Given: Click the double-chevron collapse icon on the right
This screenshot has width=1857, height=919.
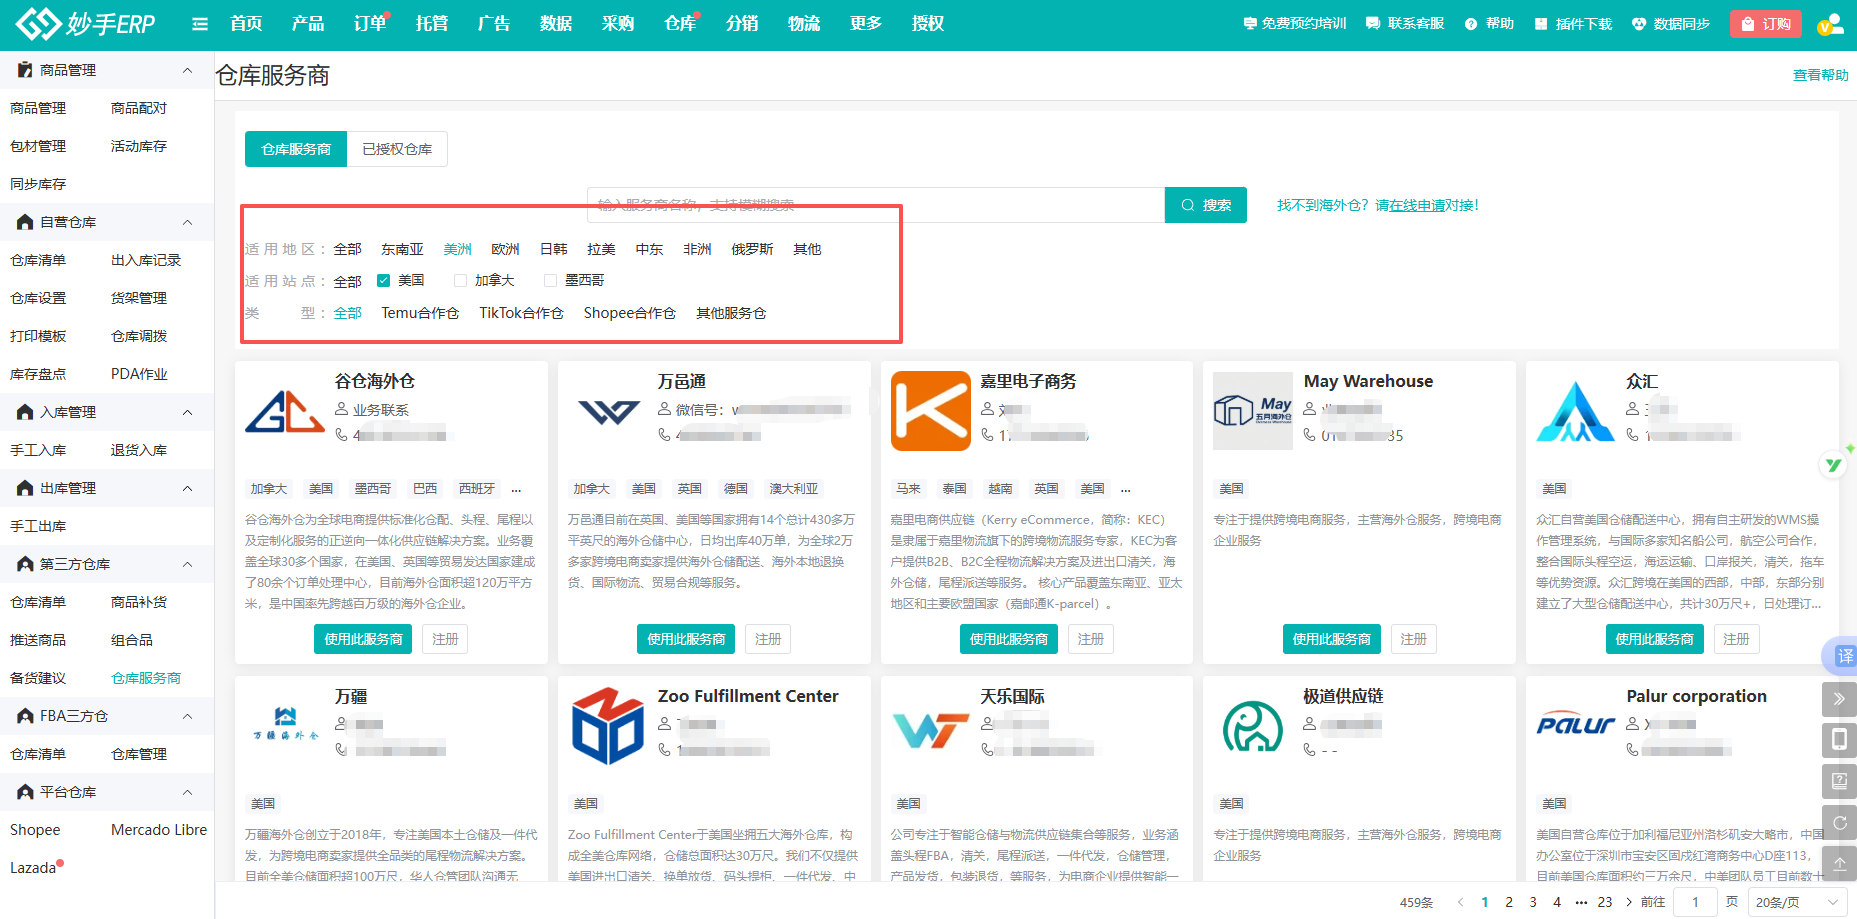Looking at the screenshot, I should tap(1839, 699).
